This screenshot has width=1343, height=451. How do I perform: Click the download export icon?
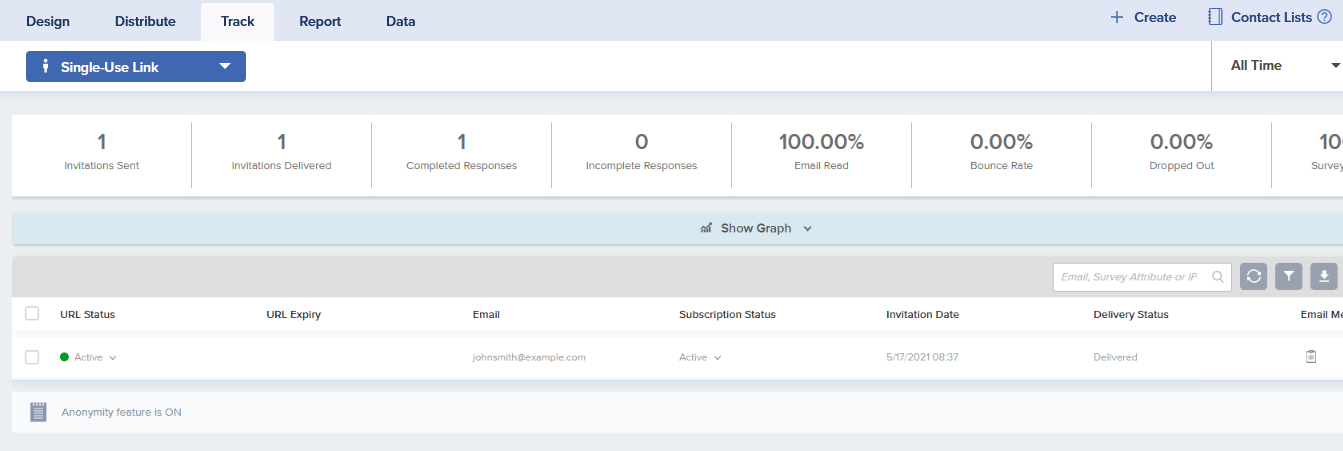1324,277
